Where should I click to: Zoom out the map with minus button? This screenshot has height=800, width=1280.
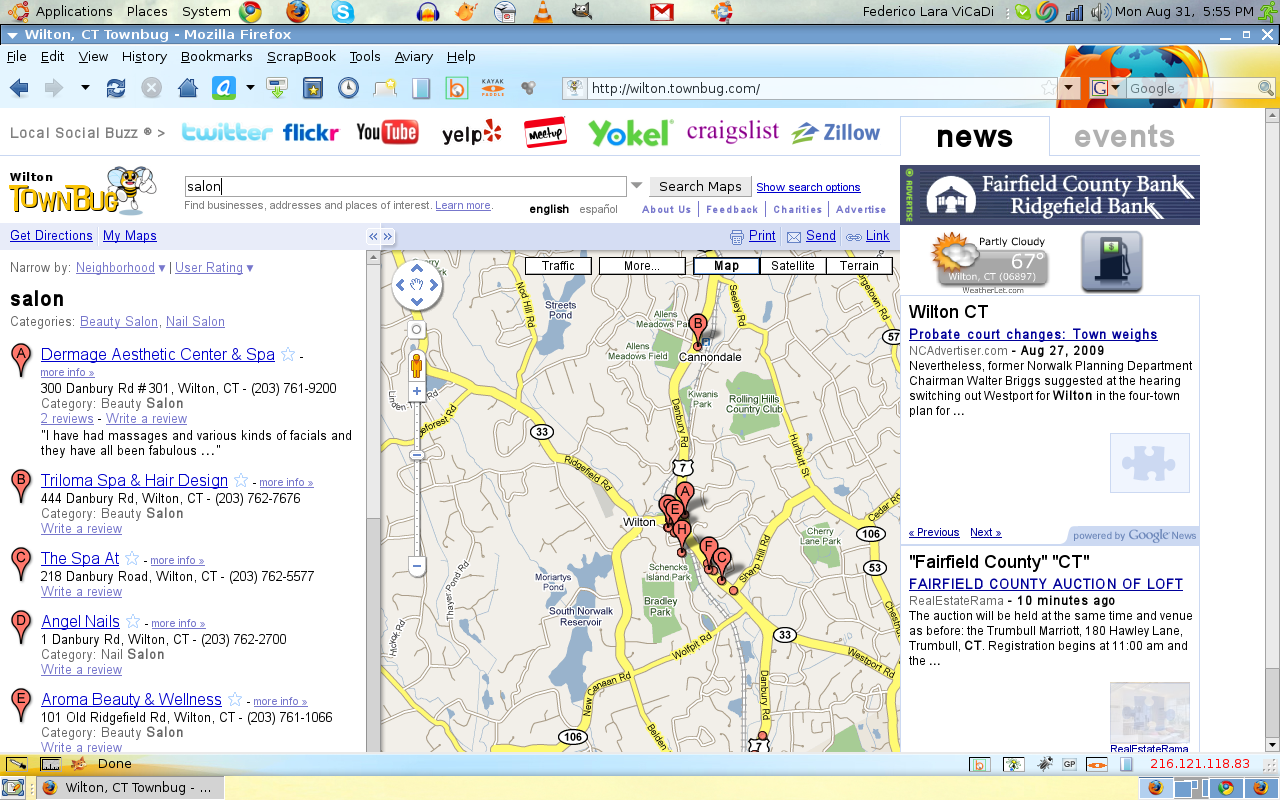click(417, 566)
